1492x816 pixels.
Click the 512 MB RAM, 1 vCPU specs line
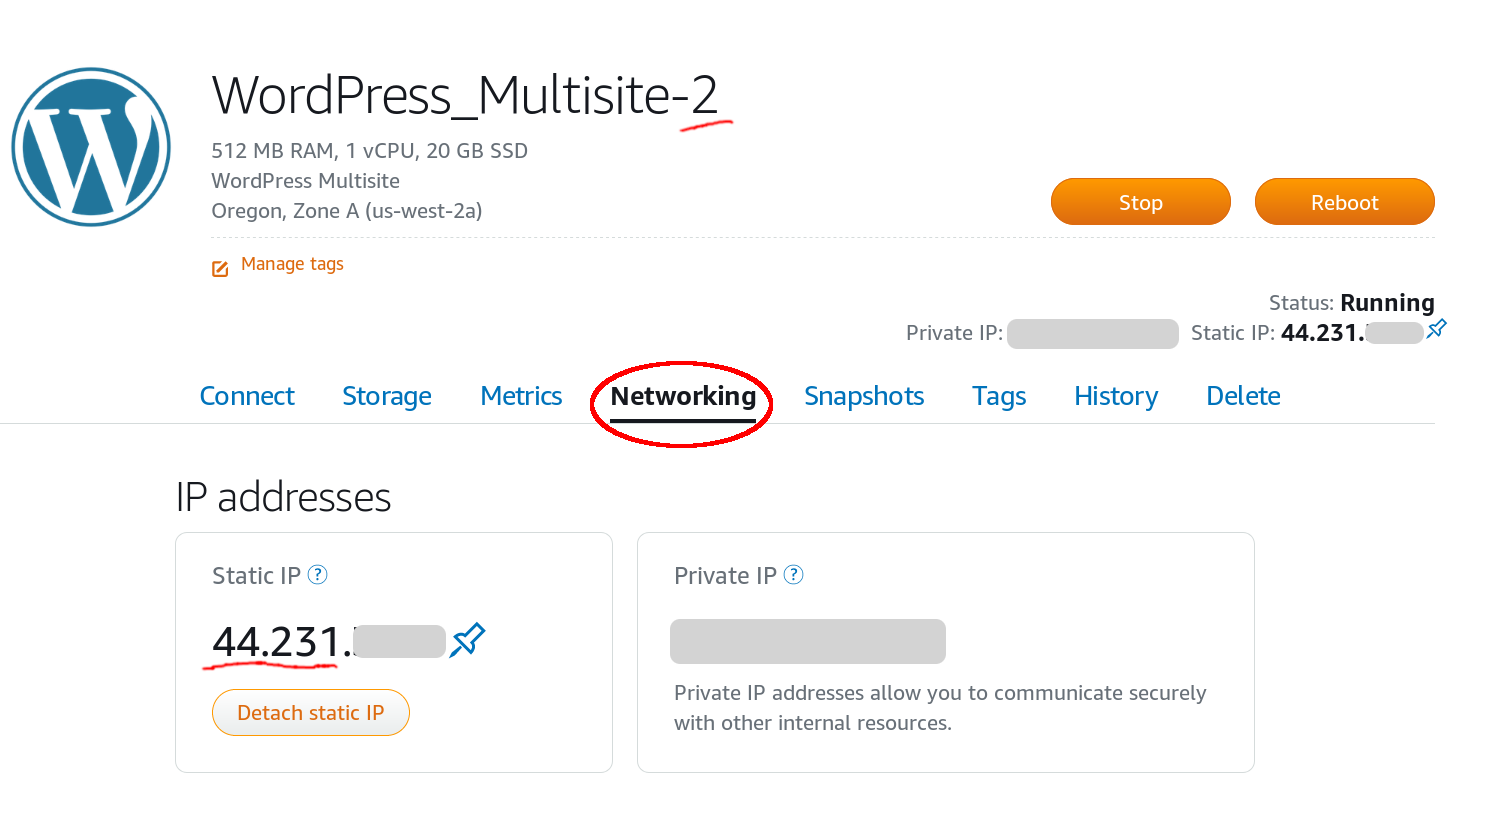pyautogui.click(x=370, y=151)
